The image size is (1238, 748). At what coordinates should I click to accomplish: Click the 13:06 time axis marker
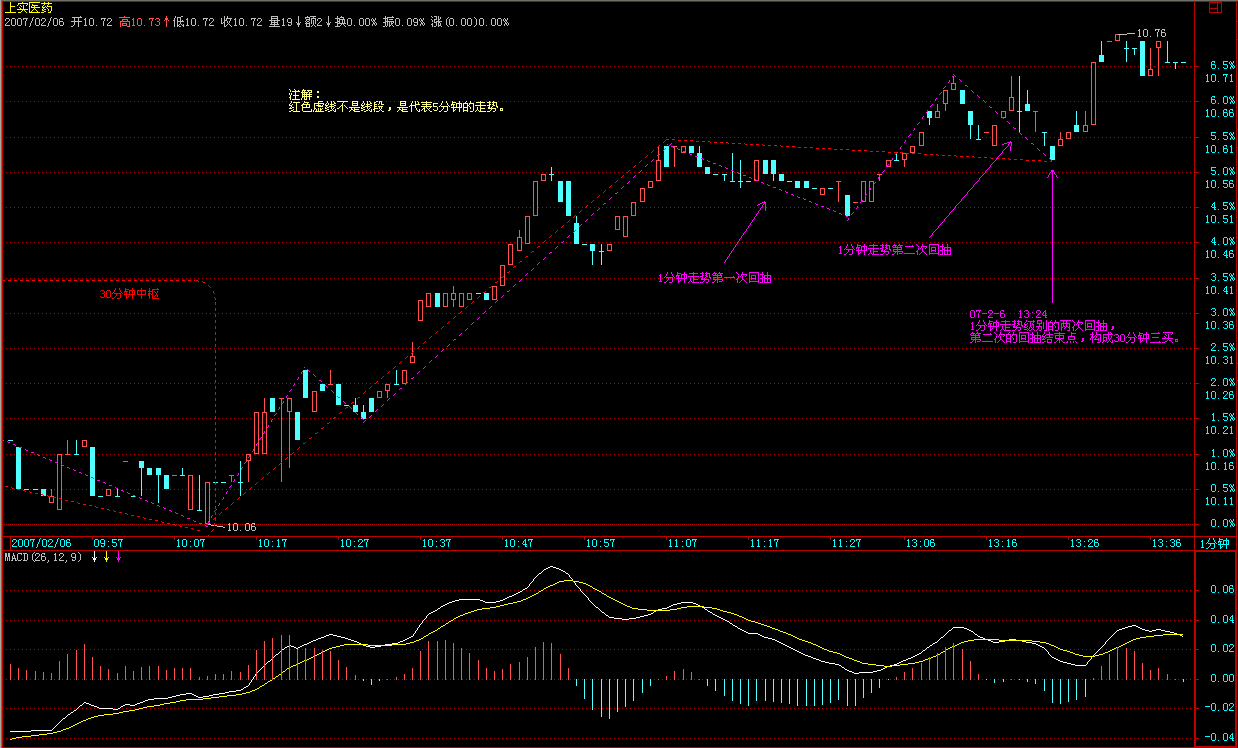pyautogui.click(x=920, y=543)
